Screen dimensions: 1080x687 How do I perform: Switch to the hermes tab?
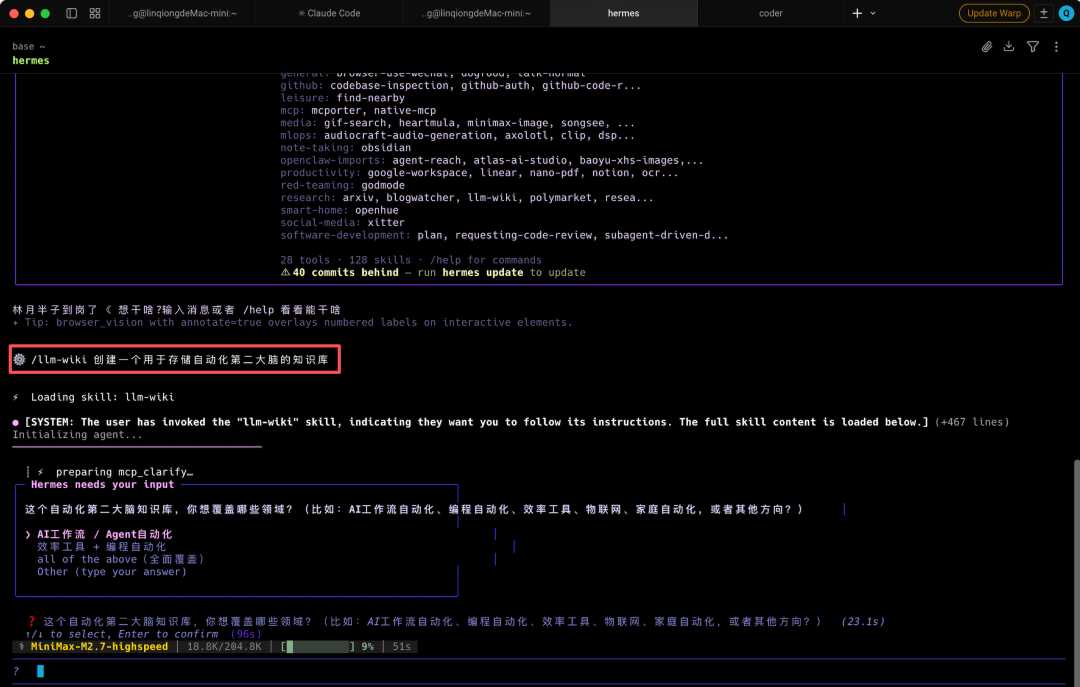(x=623, y=13)
